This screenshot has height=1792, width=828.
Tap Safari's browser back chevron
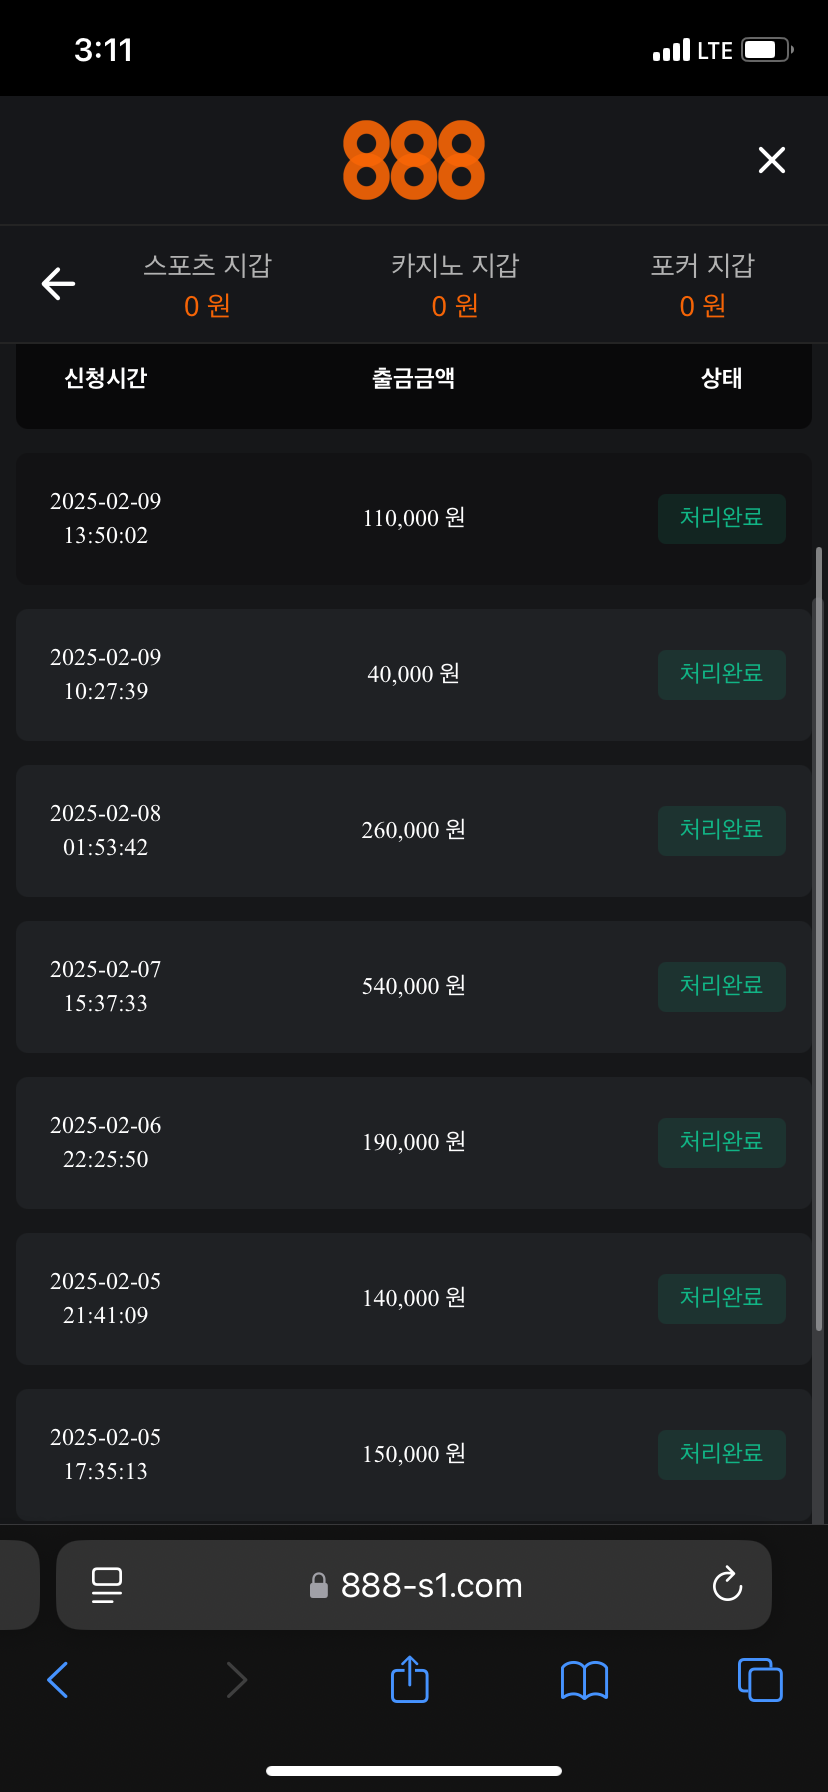58,1680
